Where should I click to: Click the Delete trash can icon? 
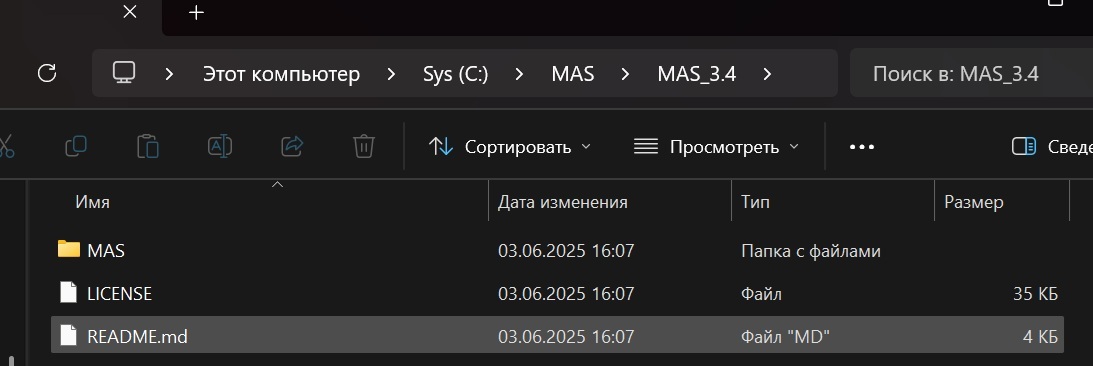point(364,146)
